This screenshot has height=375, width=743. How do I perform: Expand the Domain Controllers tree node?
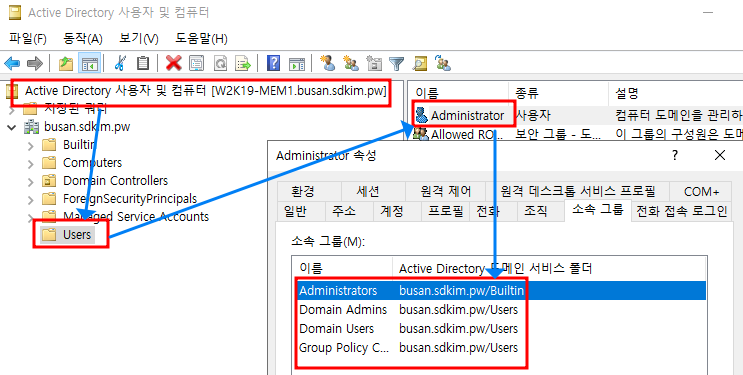pyautogui.click(x=30, y=182)
